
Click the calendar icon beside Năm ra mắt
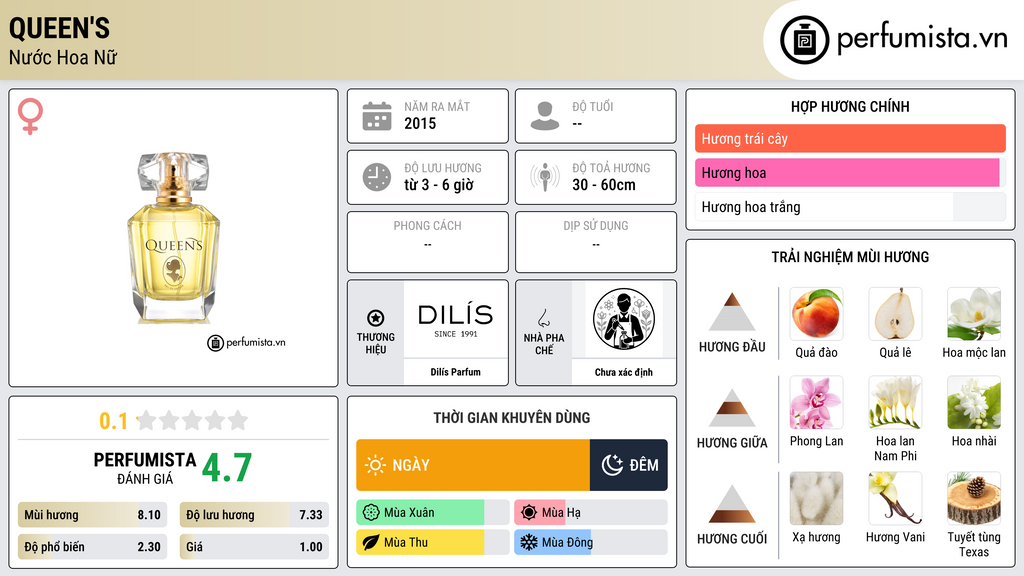pyautogui.click(x=377, y=116)
